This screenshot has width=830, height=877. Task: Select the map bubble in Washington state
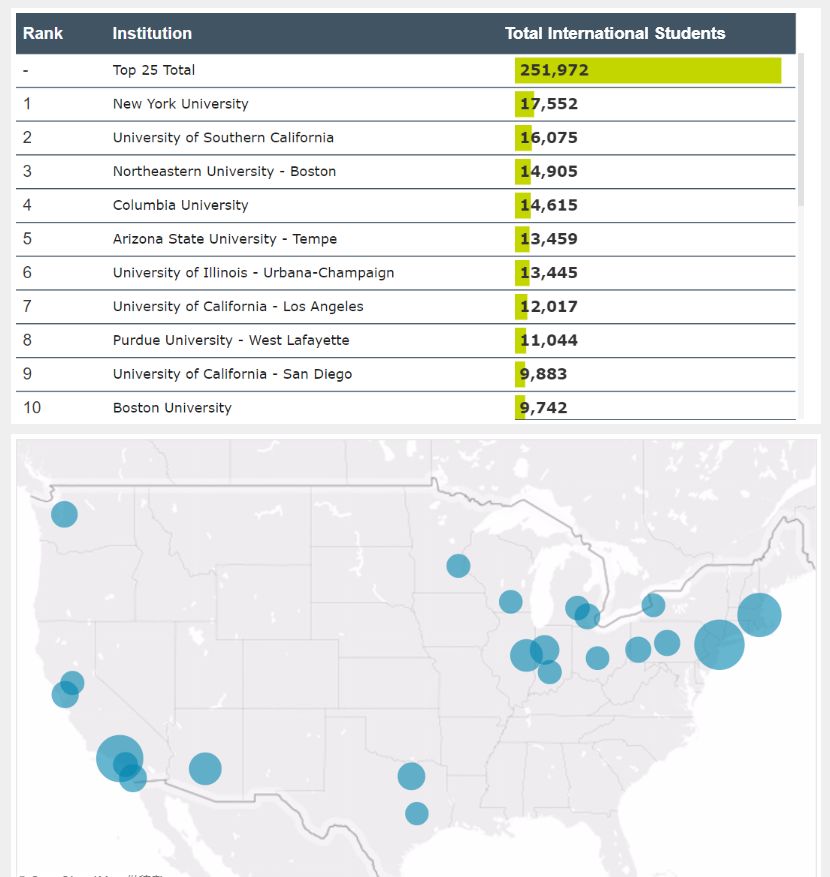[64, 514]
